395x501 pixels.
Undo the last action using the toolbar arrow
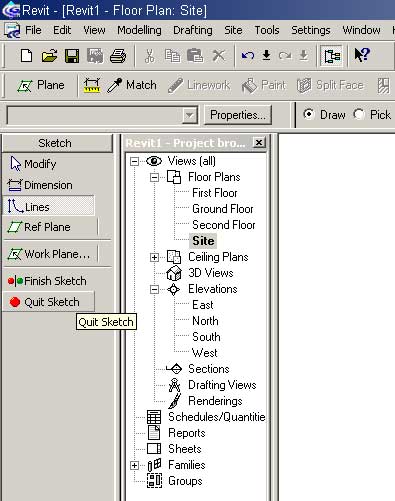click(x=248, y=55)
